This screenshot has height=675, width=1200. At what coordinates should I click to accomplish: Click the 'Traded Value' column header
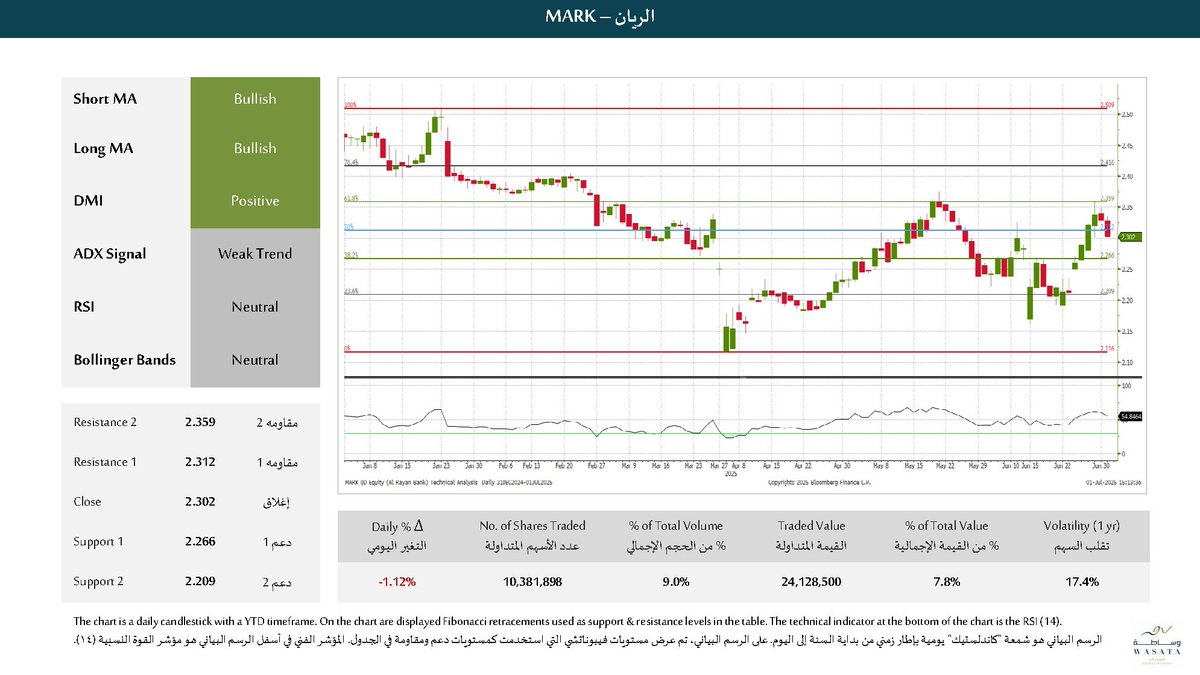pyautogui.click(x=811, y=525)
